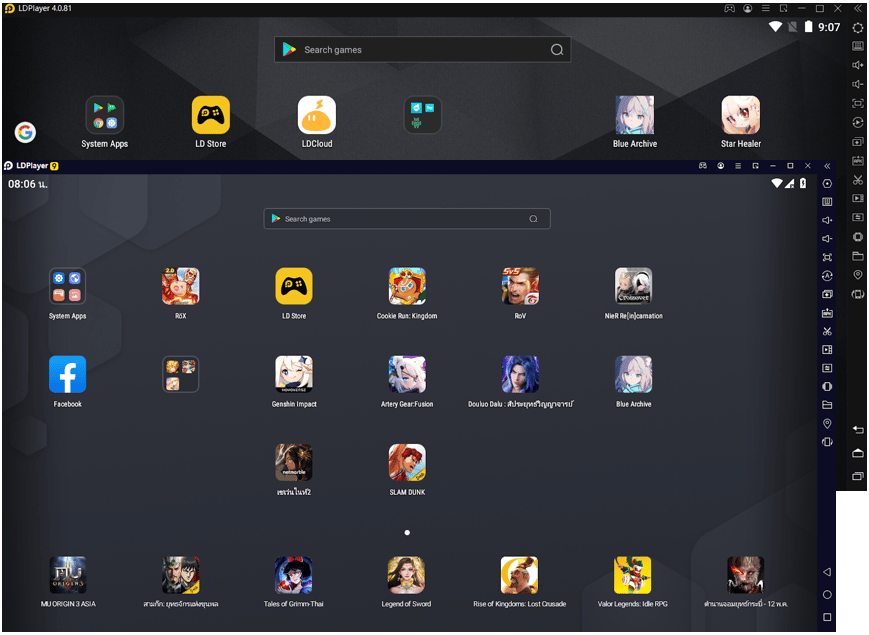Launch Legend of Sword
Screen dimensions: 869x635
406,575
